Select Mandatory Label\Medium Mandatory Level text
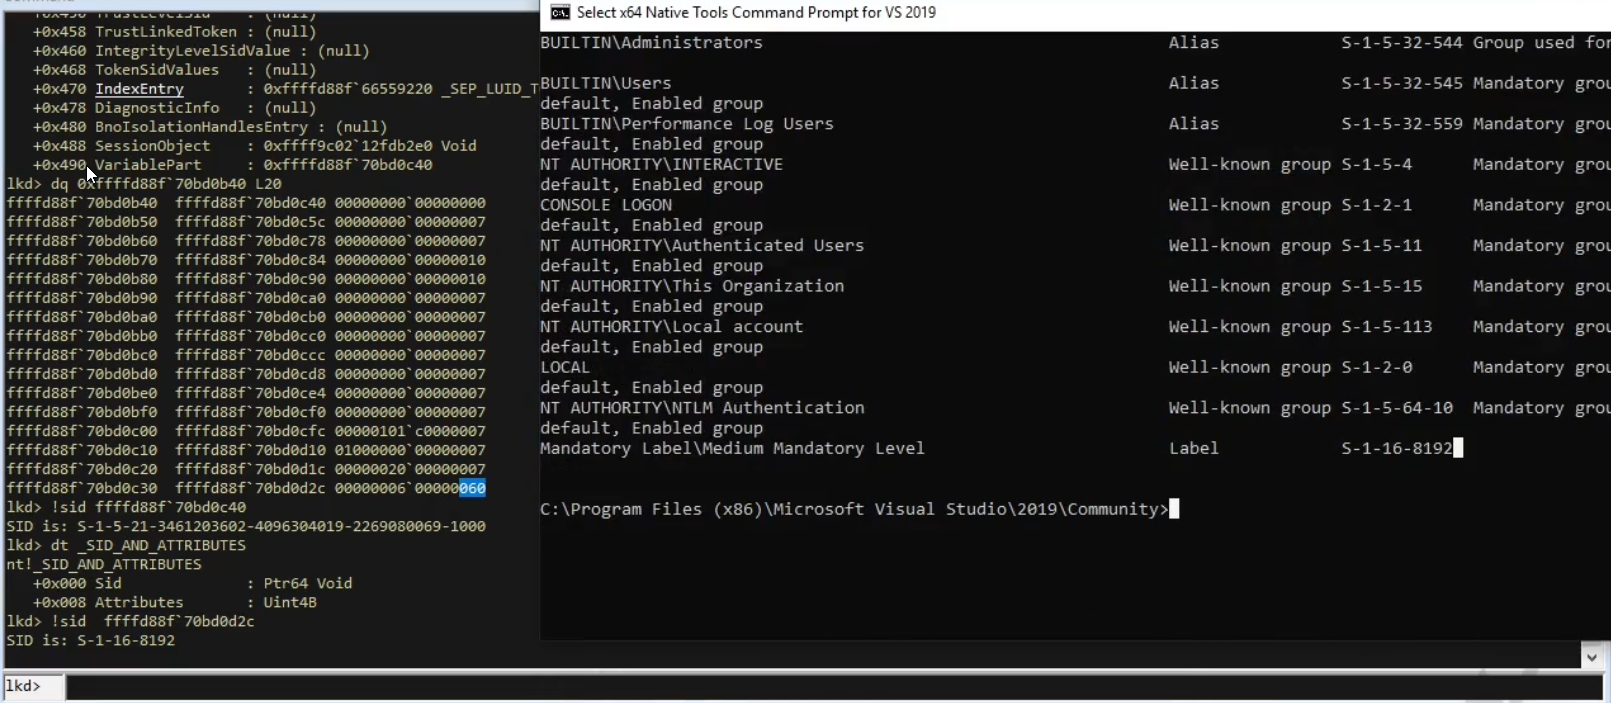Screen dimensions: 1611x703 (x=732, y=448)
